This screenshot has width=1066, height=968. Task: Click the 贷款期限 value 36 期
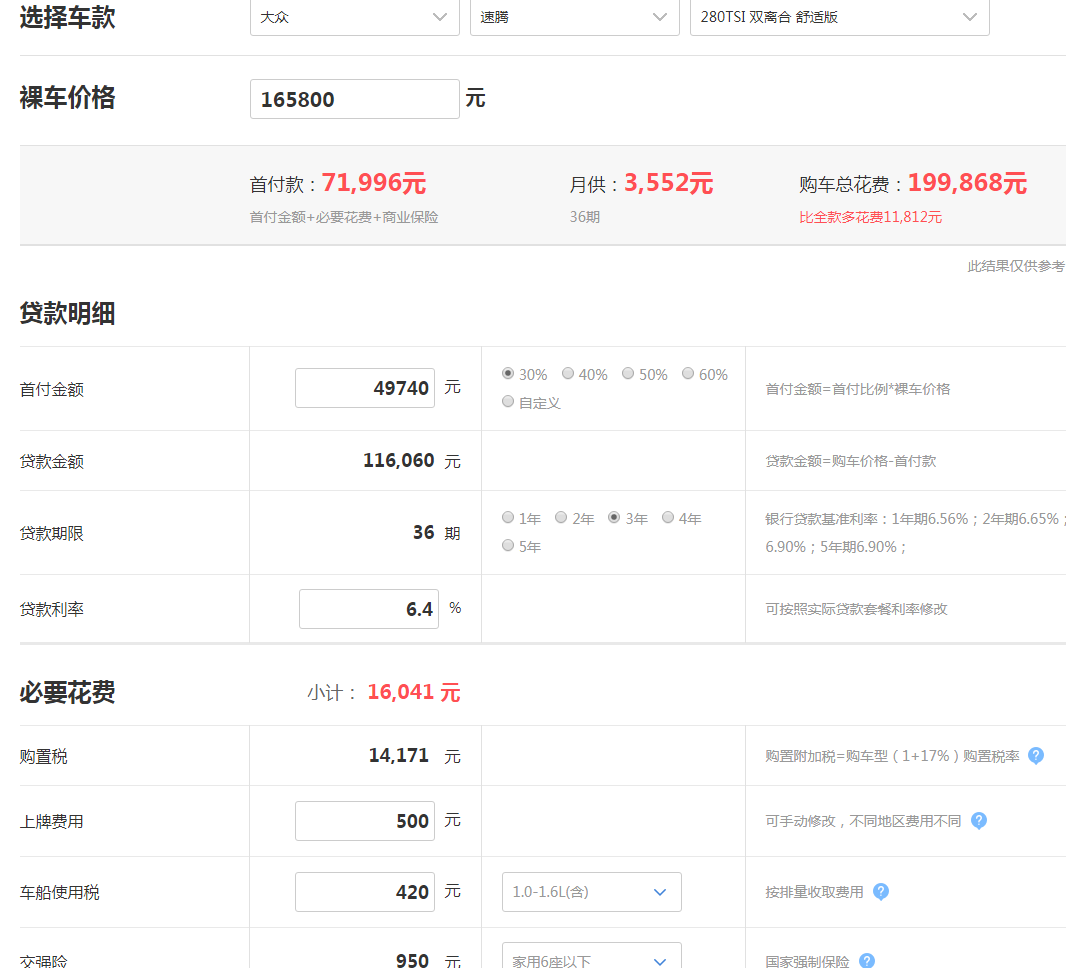tap(436, 532)
